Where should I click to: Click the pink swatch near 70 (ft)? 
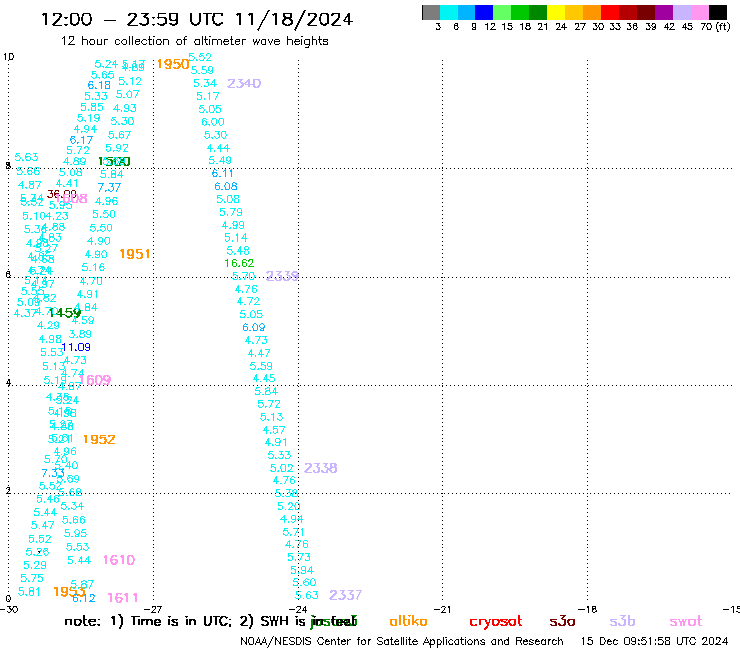coord(699,12)
